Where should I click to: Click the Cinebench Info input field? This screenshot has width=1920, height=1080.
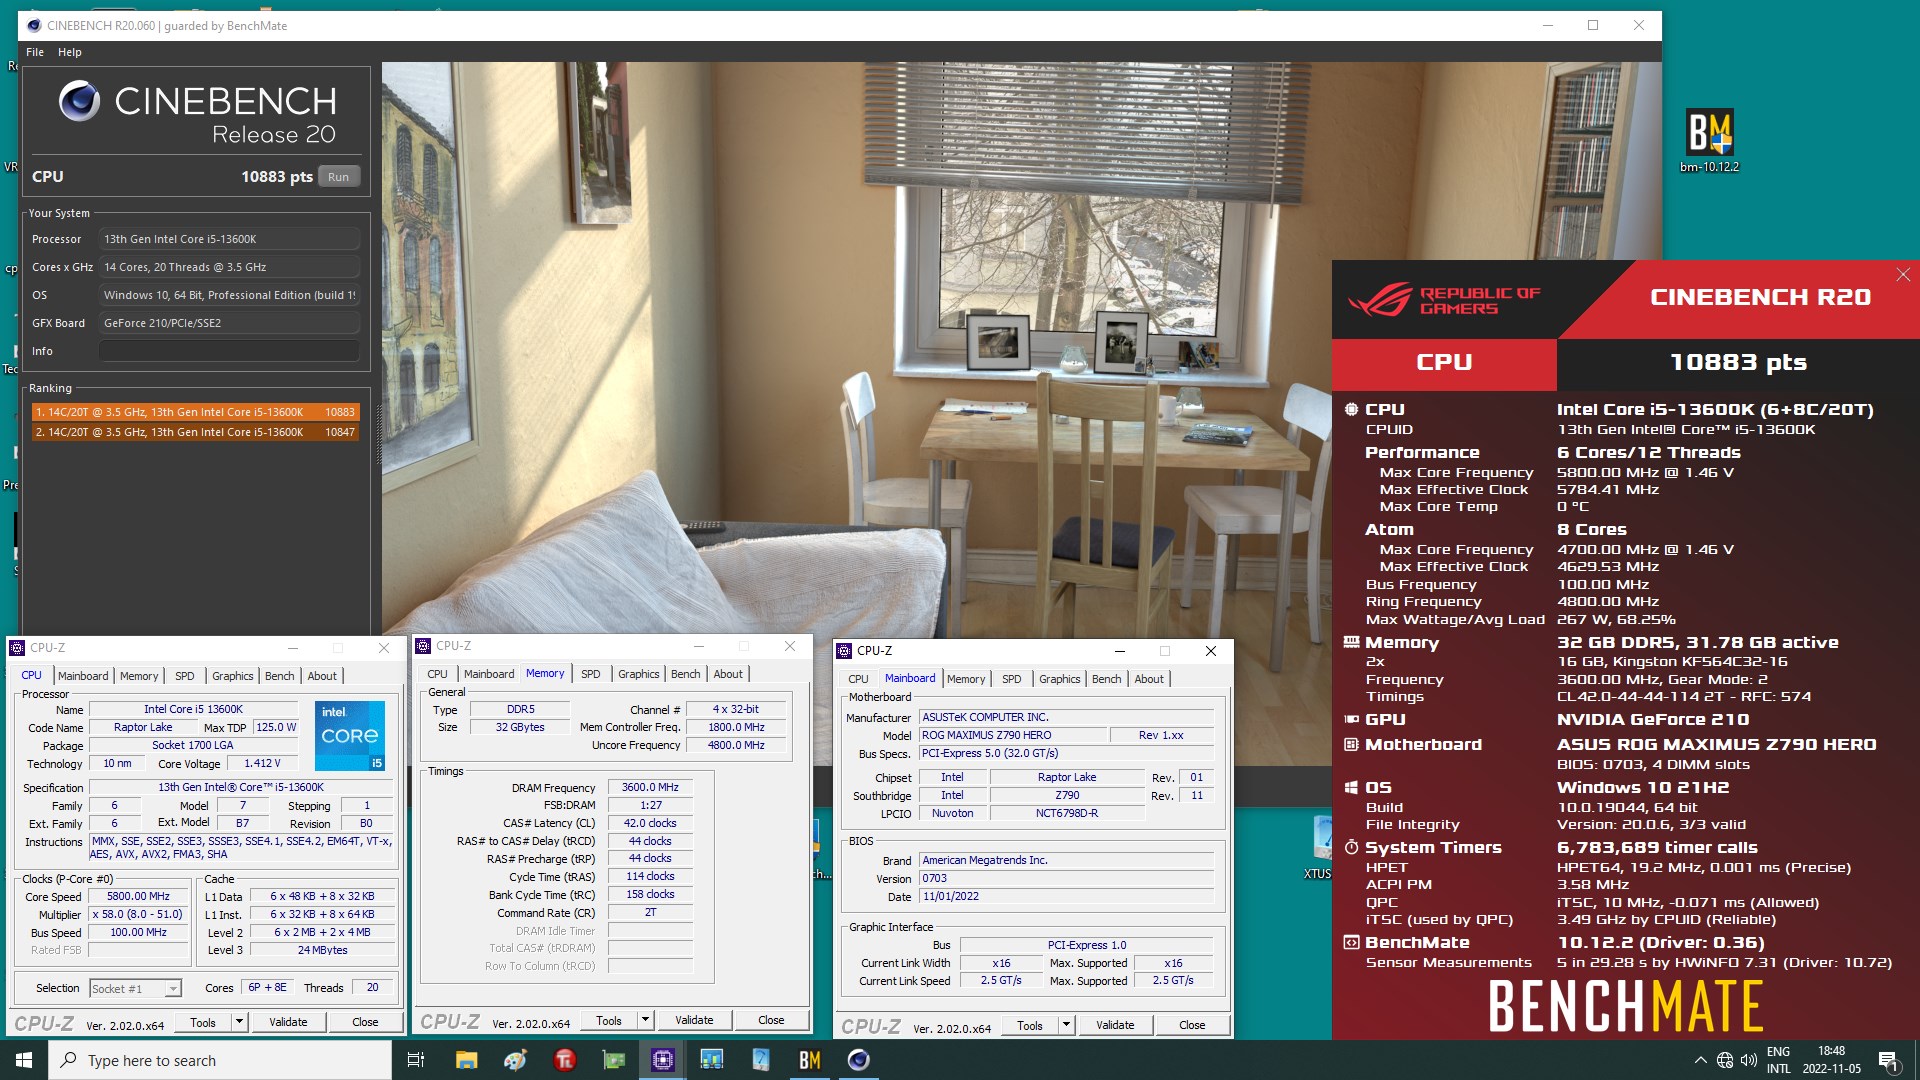[x=229, y=351]
